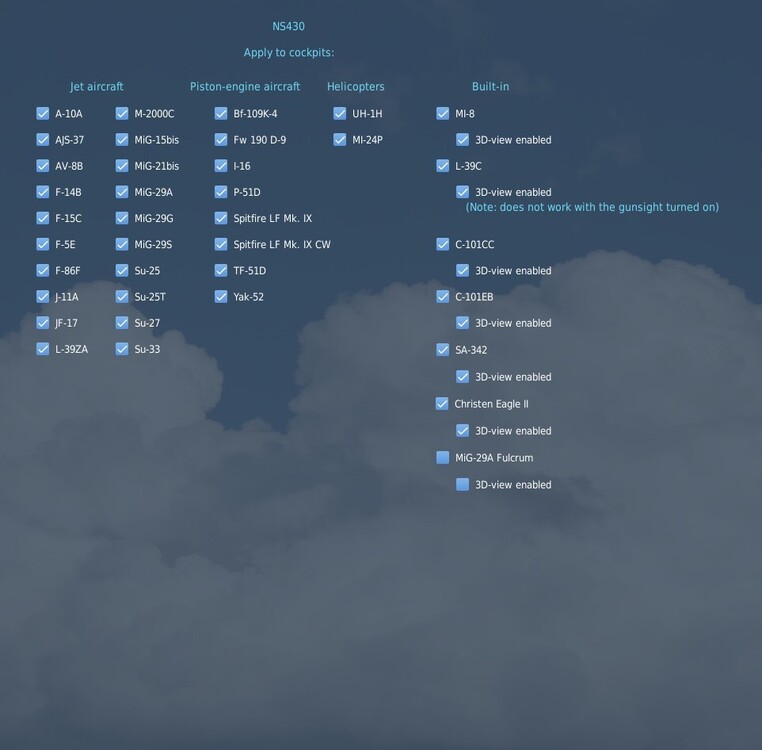Uncheck the F-14B checkbox
762x750 pixels.
(43, 192)
